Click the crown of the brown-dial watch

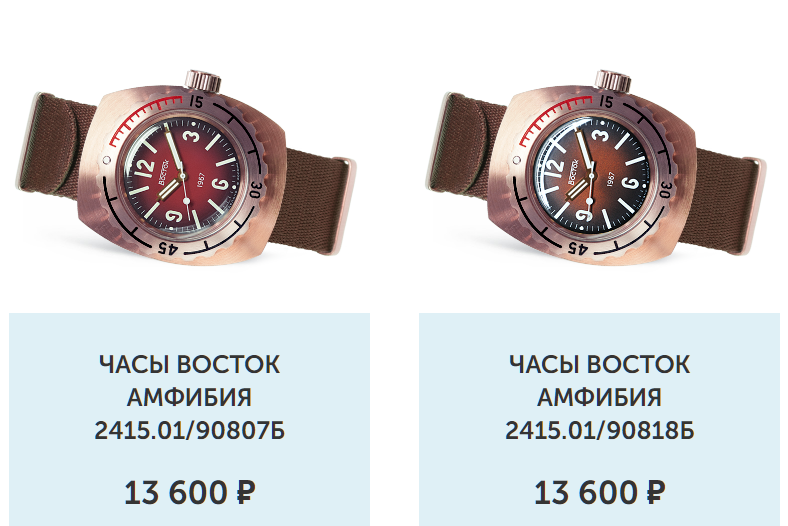612,80
